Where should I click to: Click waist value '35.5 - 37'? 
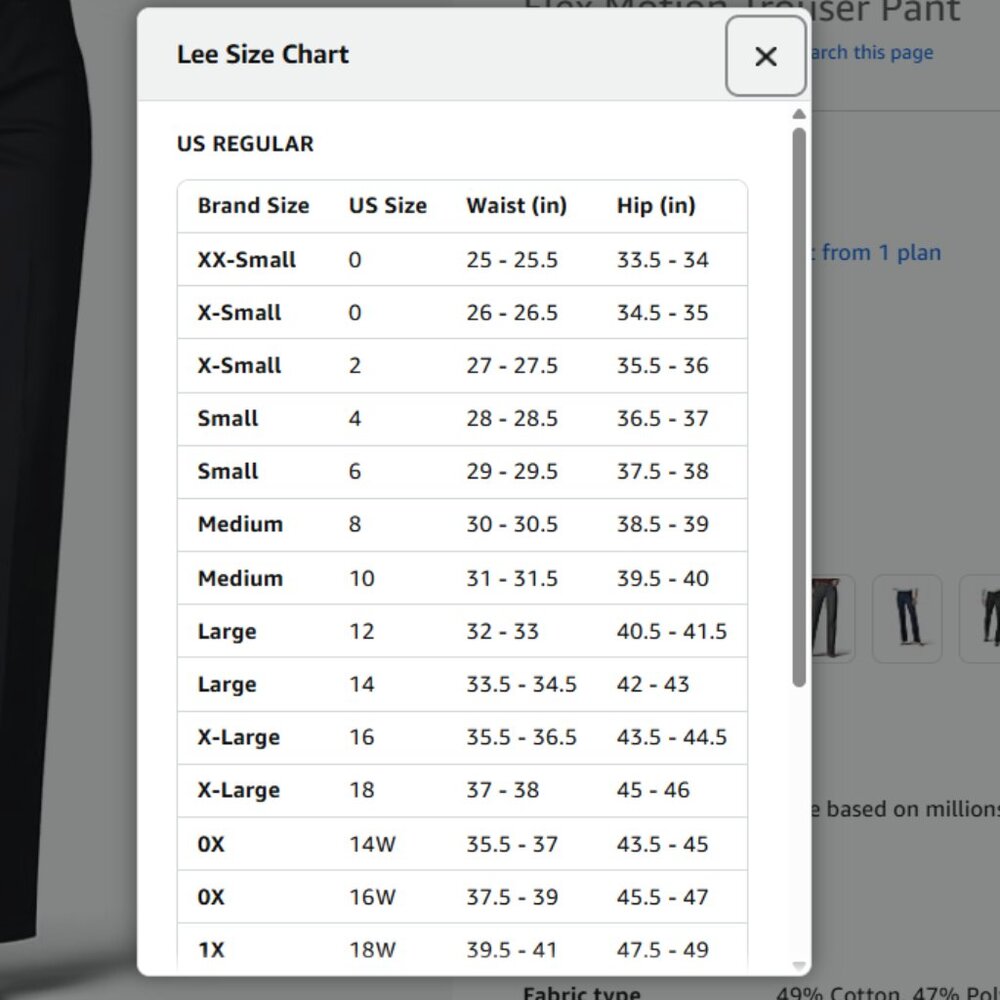tap(512, 844)
